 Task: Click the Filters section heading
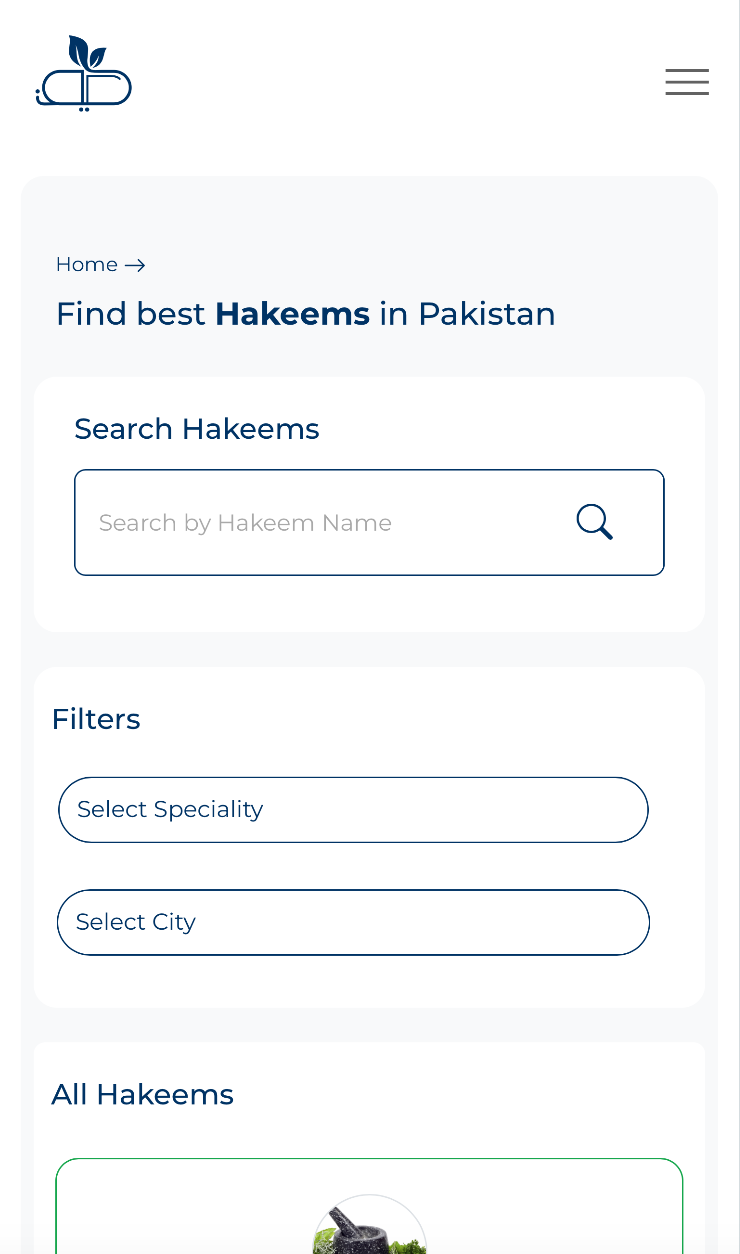[96, 719]
